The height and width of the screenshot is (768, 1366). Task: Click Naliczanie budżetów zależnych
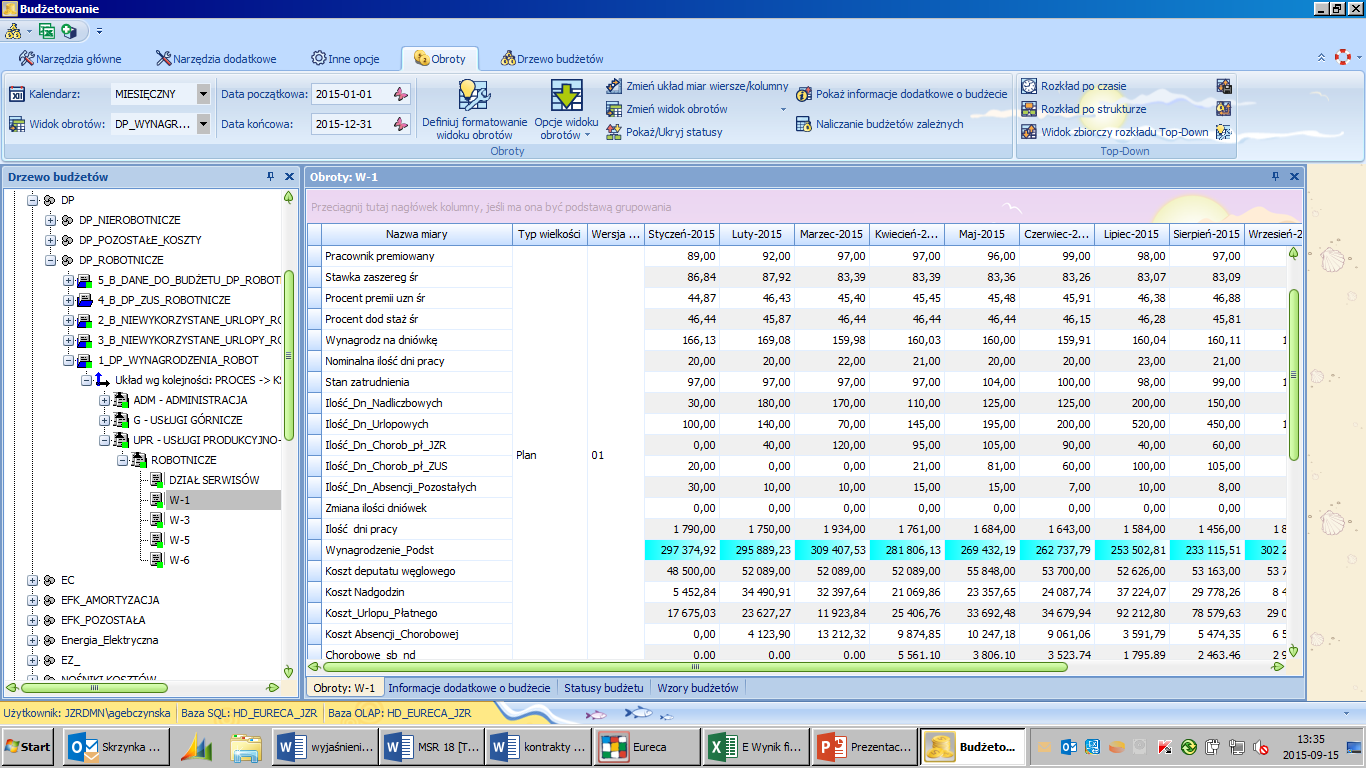point(879,124)
